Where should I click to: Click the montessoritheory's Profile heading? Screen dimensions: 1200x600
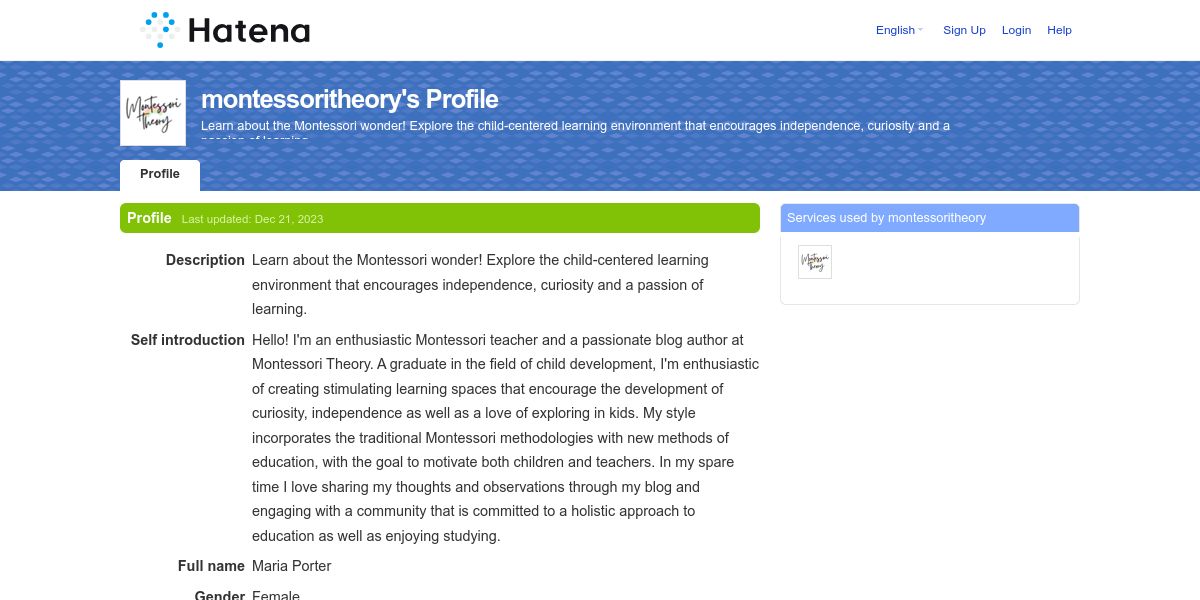[349, 99]
